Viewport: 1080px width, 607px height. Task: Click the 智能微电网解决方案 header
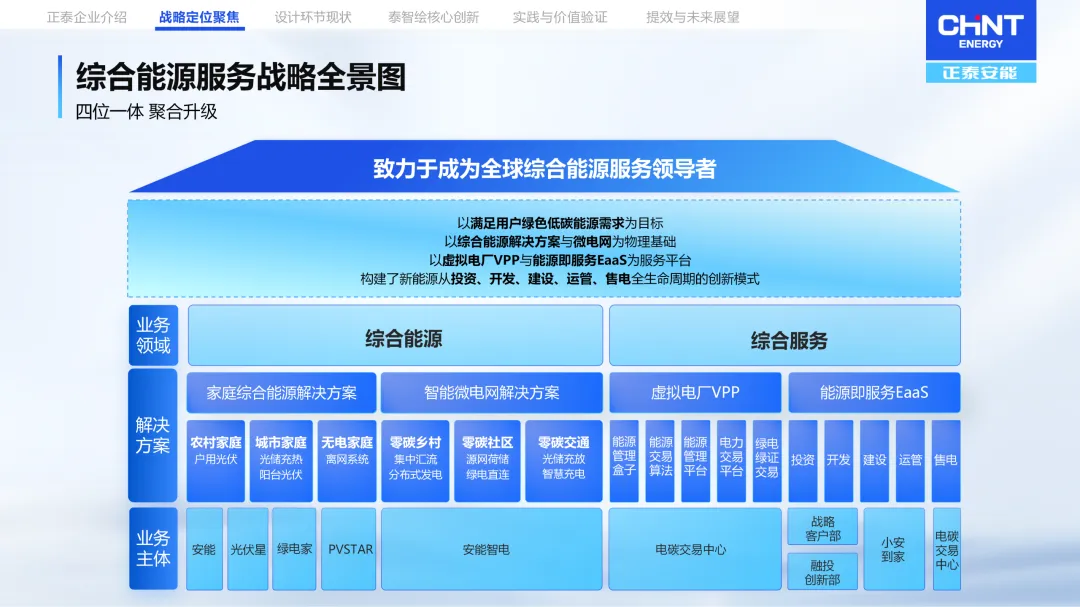[492, 393]
